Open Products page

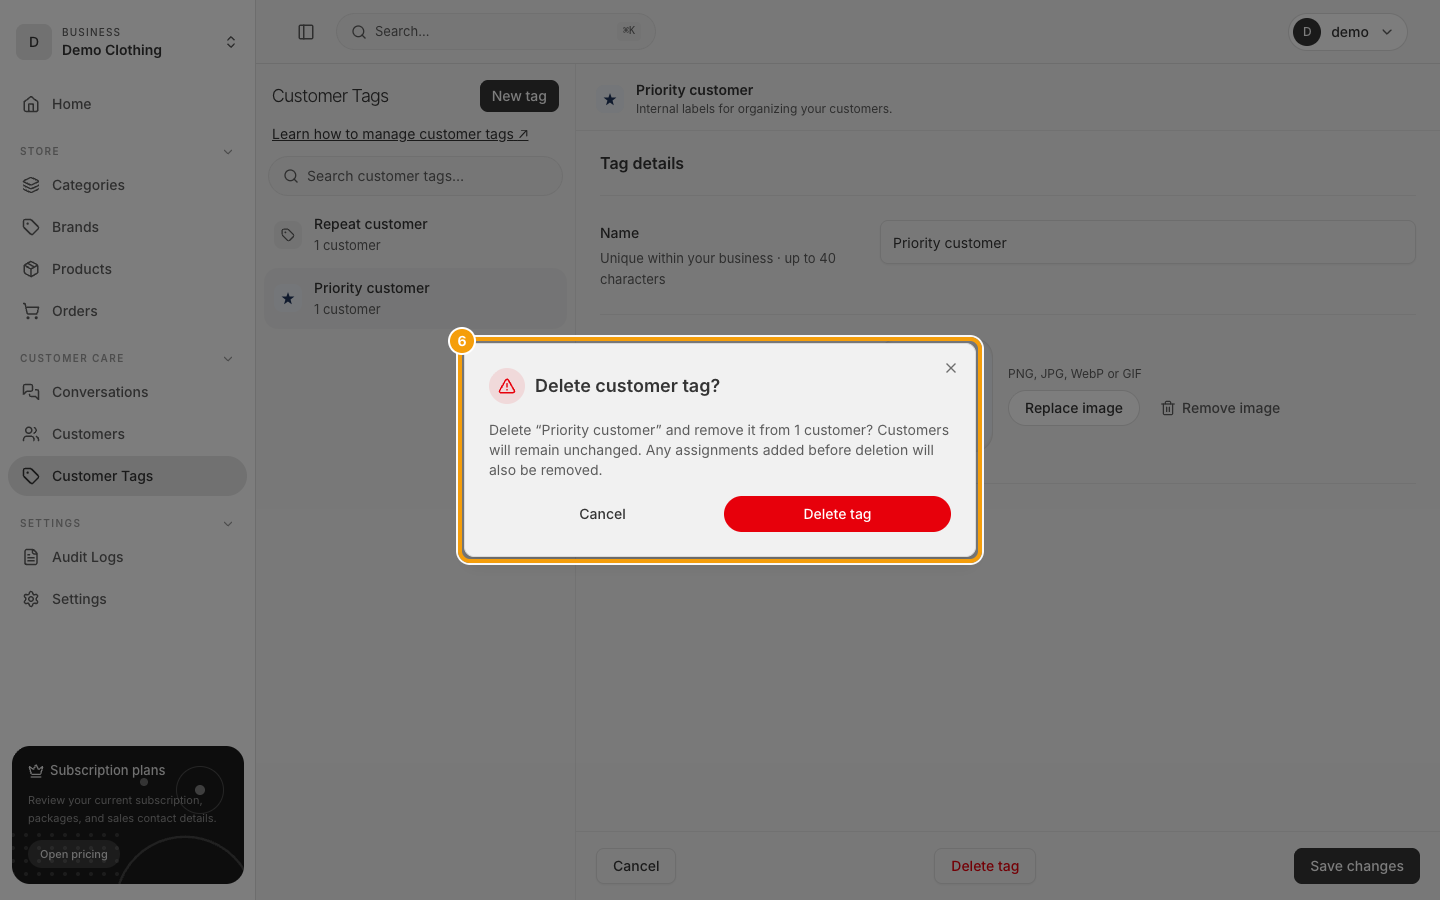(128, 269)
